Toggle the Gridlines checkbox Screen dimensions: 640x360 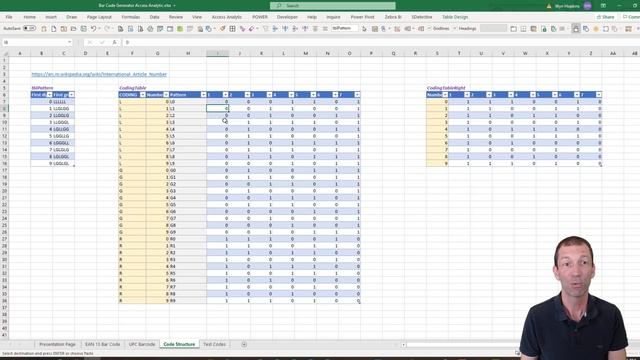click(429, 28)
